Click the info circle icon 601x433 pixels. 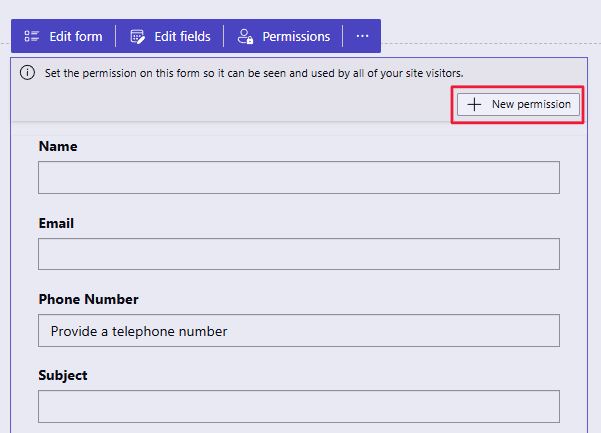pos(27,73)
